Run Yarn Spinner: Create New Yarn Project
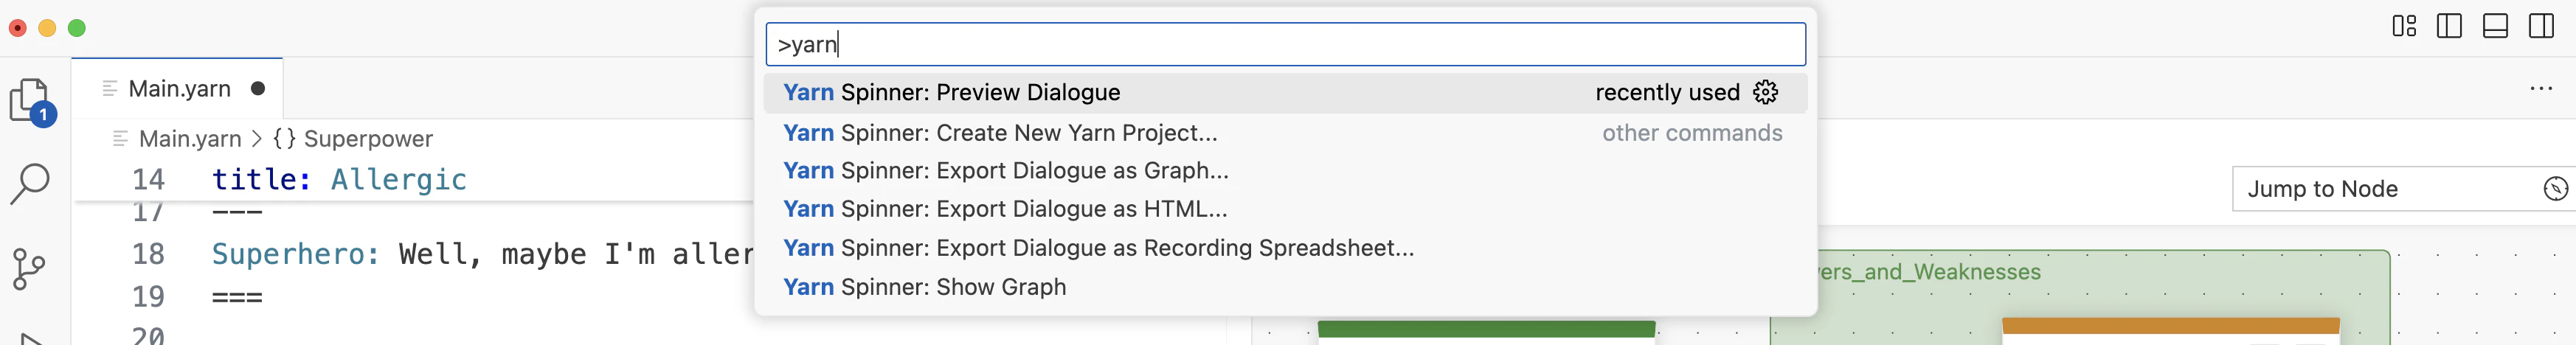This screenshot has width=2576, height=345. [999, 133]
